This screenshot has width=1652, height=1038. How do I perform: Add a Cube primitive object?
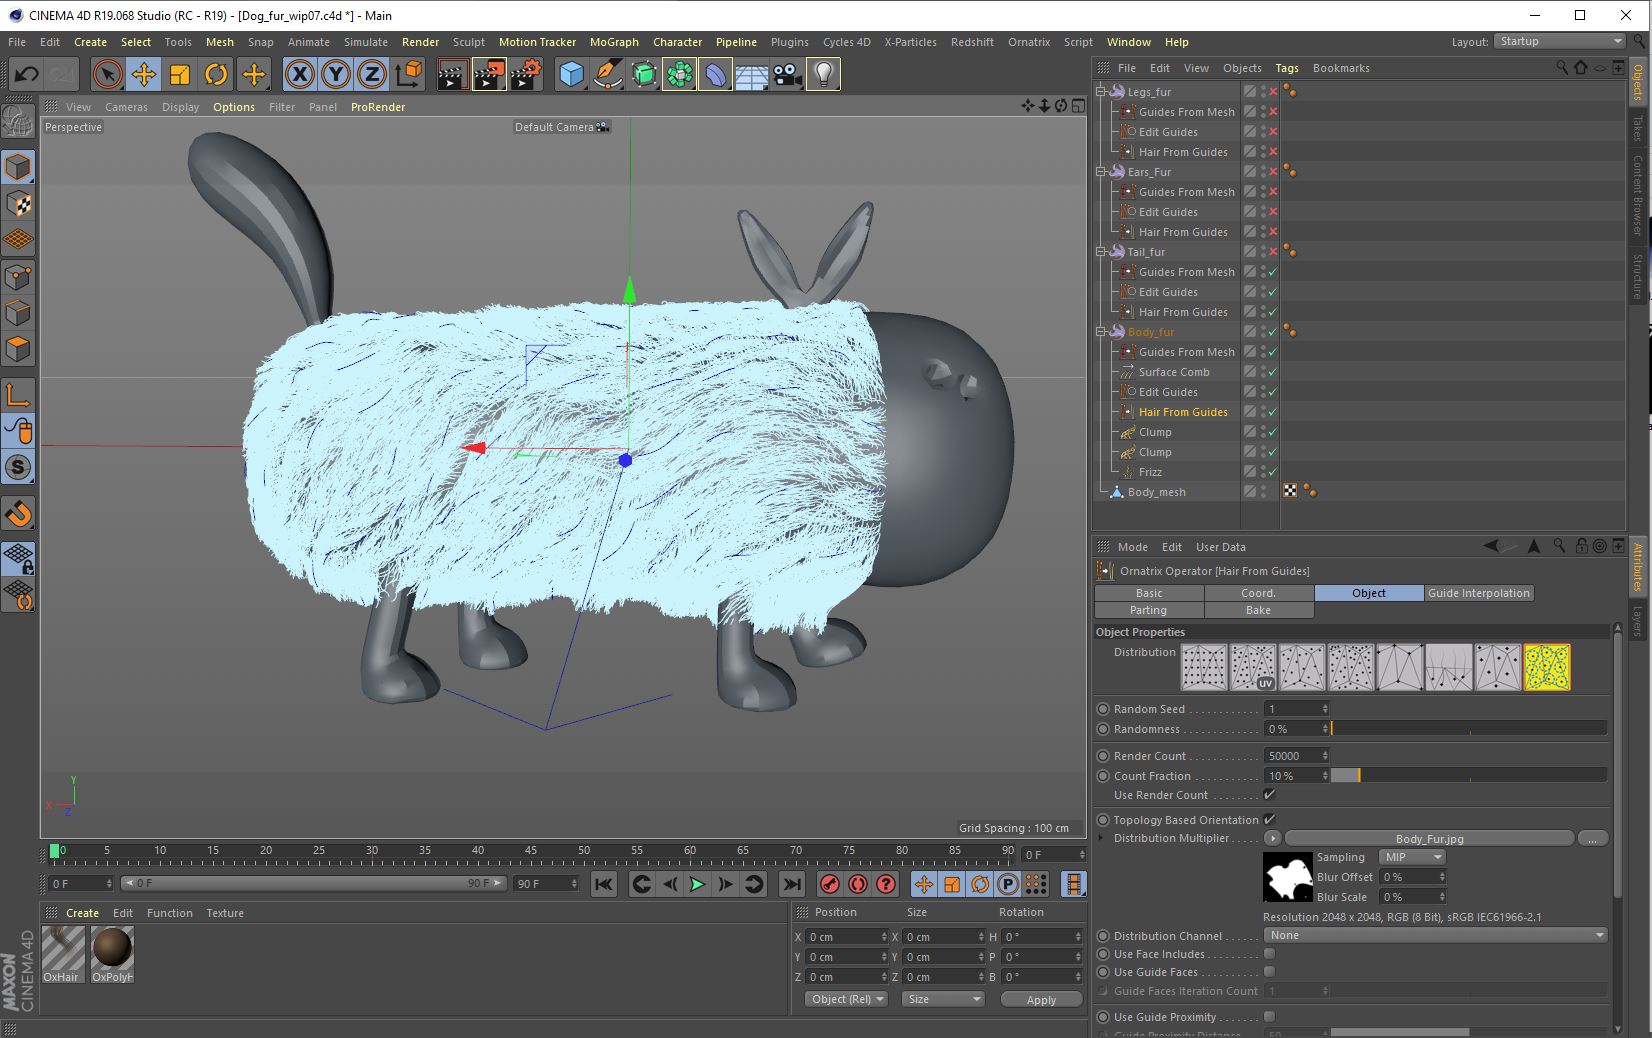point(571,75)
